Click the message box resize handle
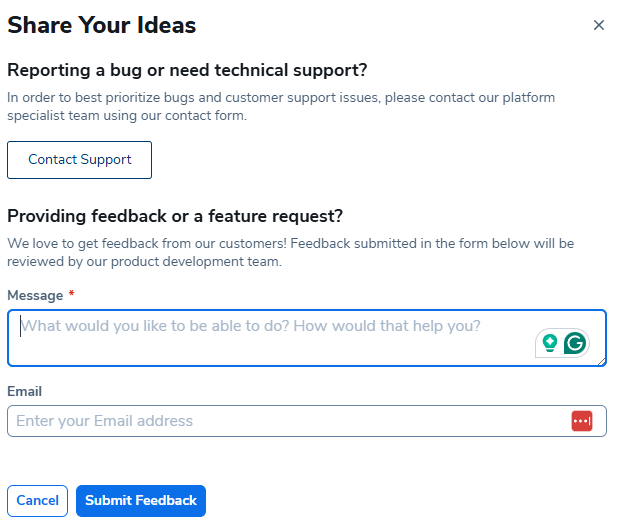 coord(601,361)
